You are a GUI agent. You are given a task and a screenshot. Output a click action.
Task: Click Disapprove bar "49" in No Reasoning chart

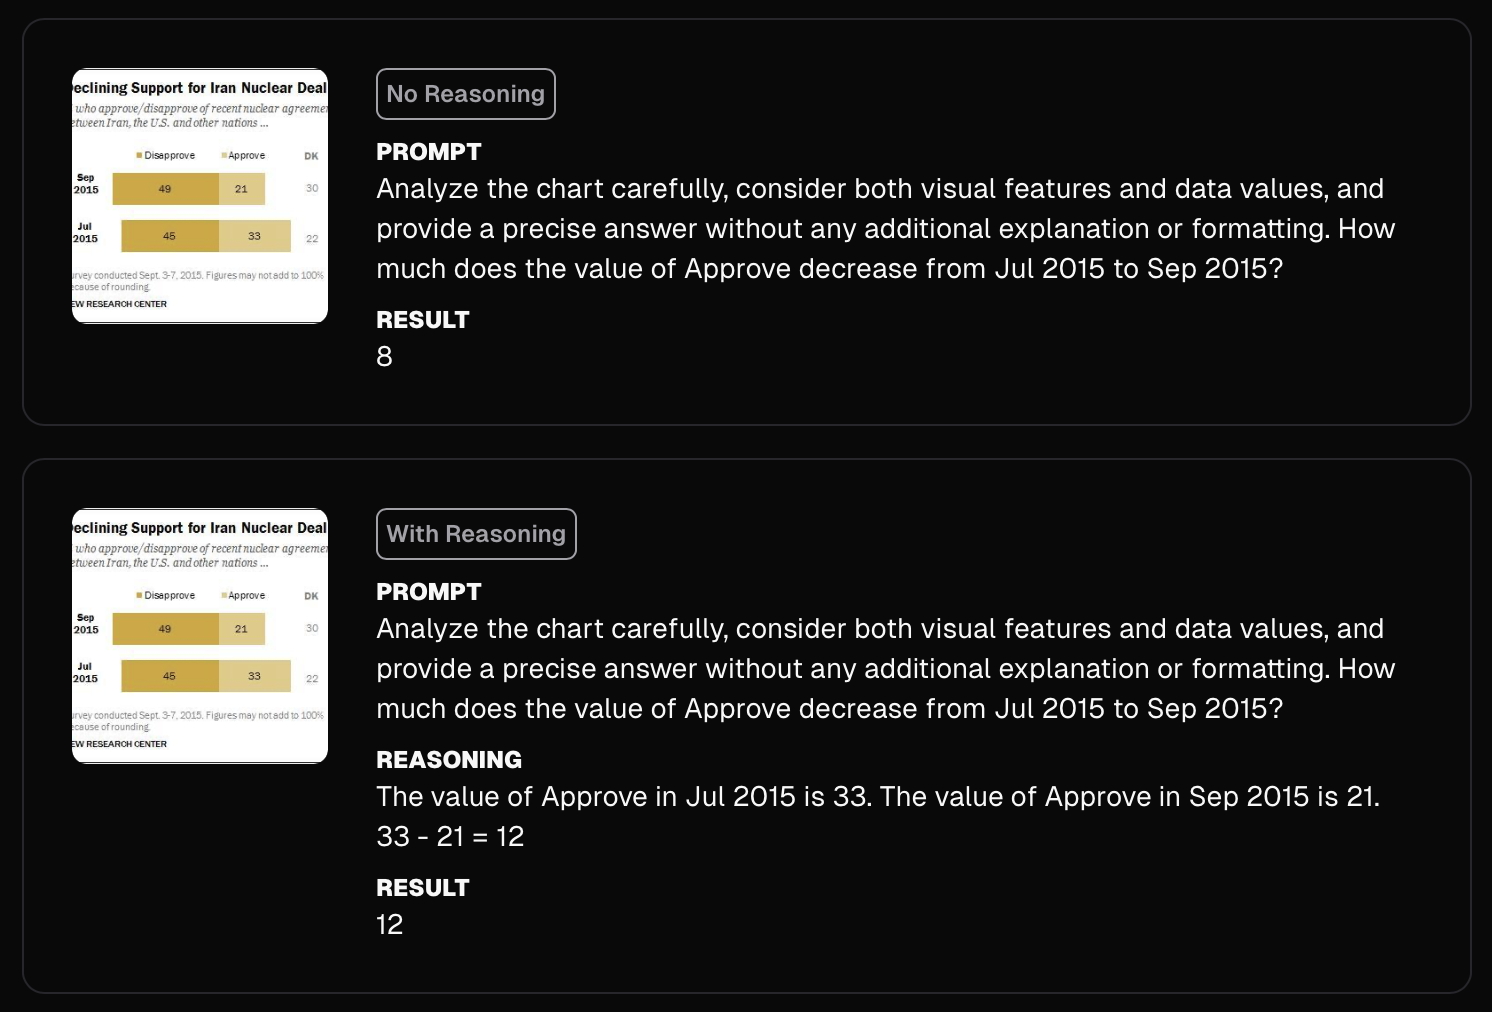[x=165, y=189]
